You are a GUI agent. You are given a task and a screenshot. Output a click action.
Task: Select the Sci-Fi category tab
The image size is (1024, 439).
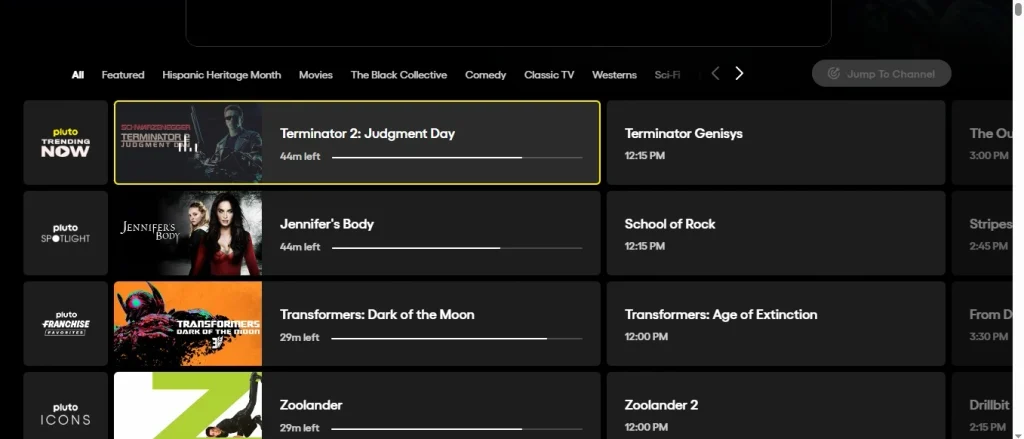pos(667,75)
